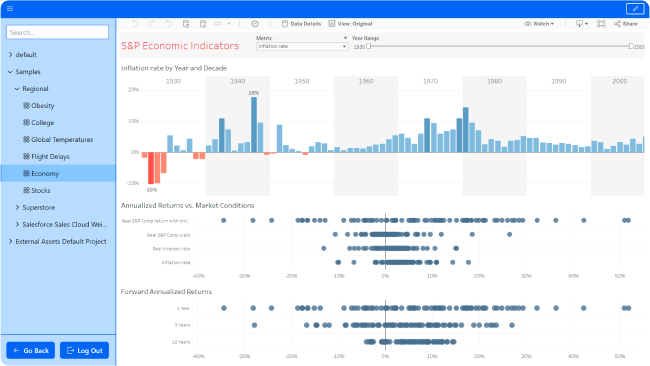Click the Inflation rate row label
The height and width of the screenshot is (366, 650).
(x=176, y=262)
